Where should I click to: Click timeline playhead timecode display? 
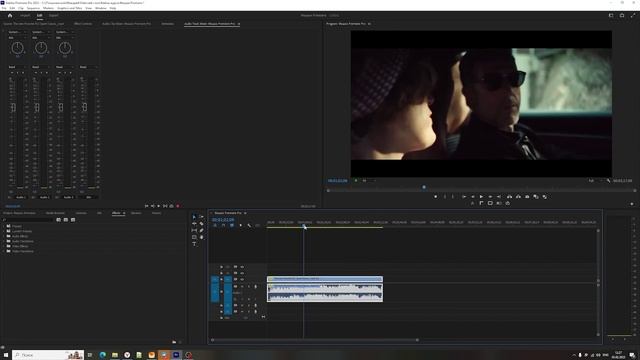pyautogui.click(x=223, y=220)
